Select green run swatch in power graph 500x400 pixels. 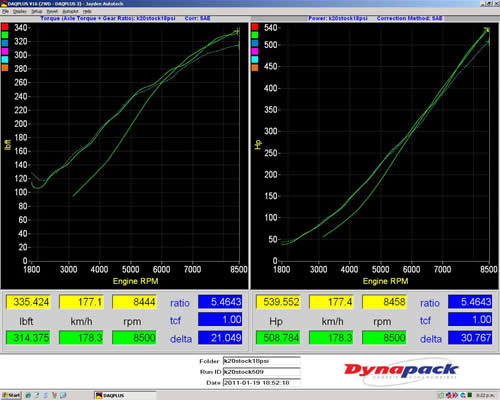pyautogui.click(x=255, y=35)
